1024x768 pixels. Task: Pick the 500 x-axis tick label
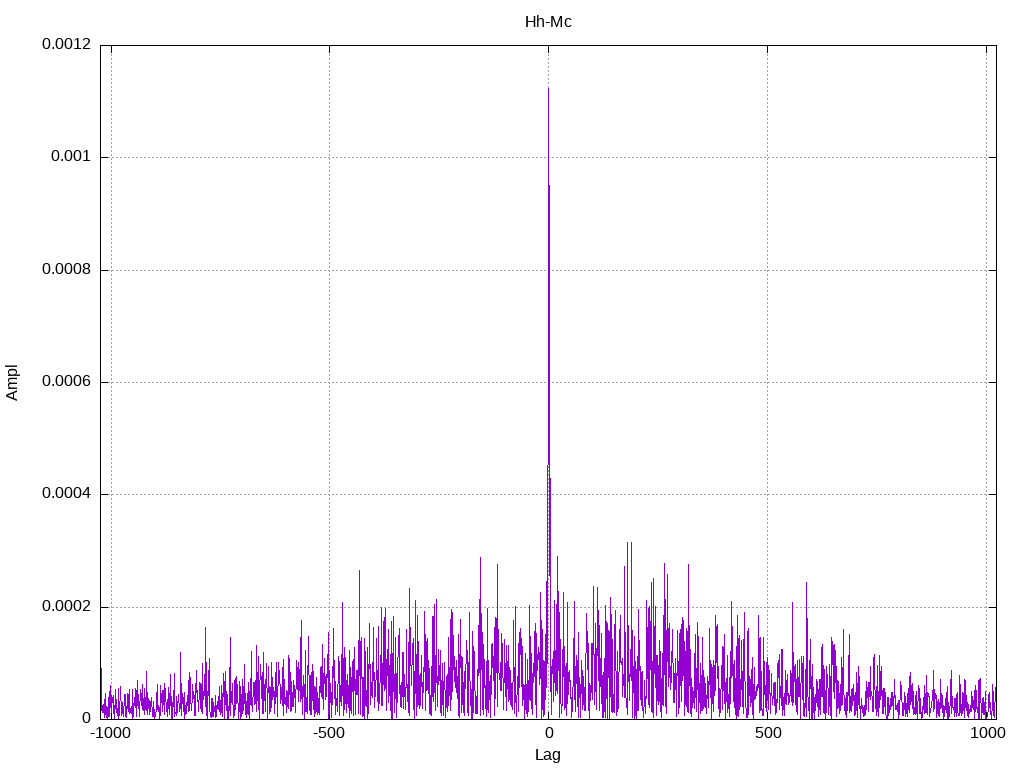click(767, 733)
